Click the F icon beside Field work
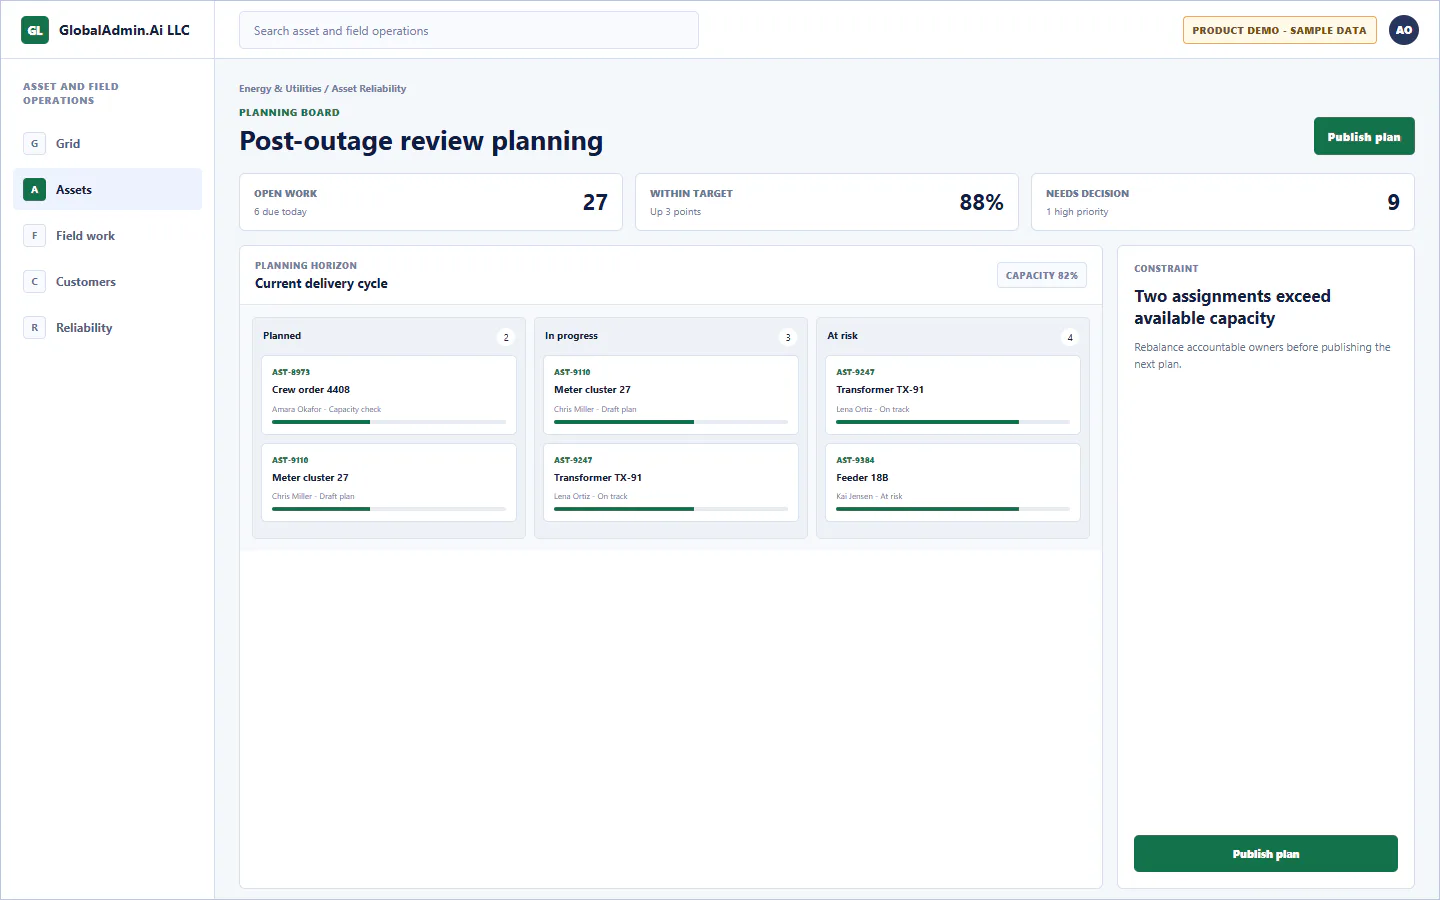 (35, 236)
